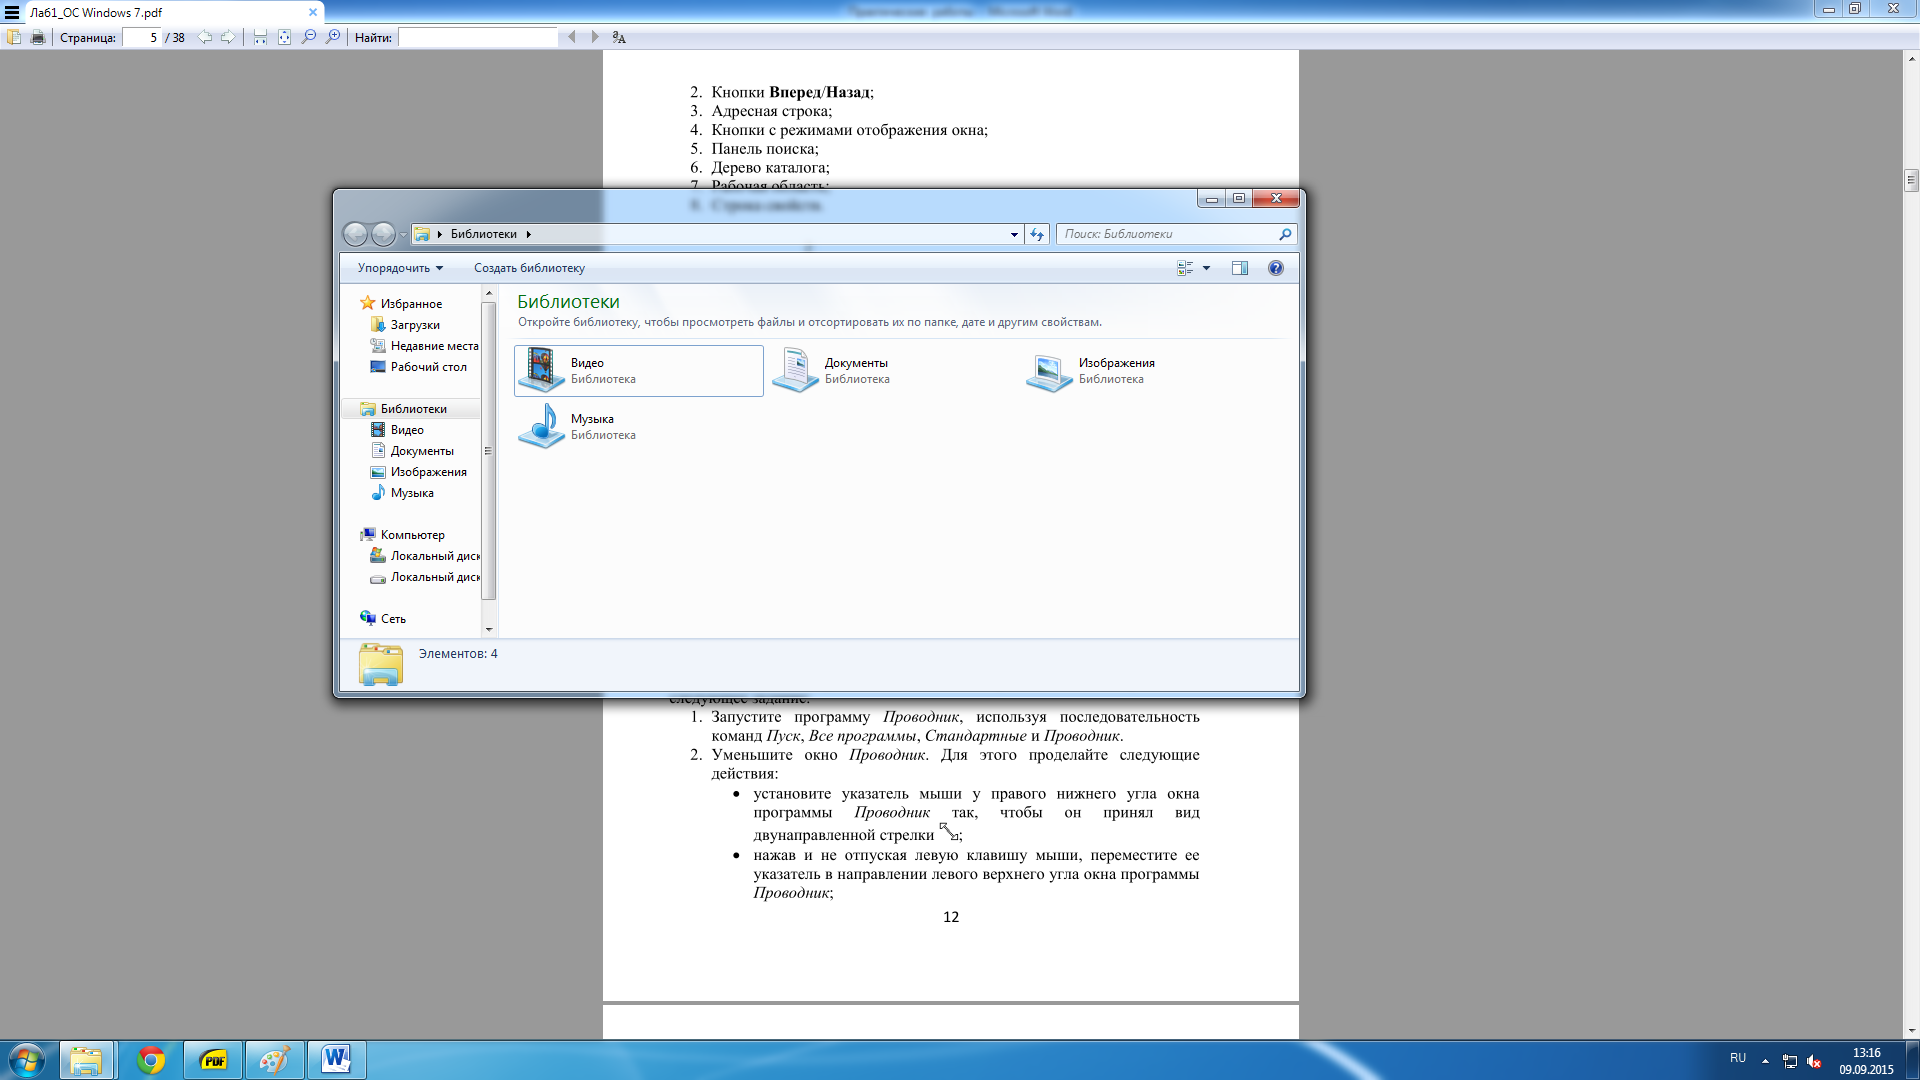The height and width of the screenshot is (1080, 1920).
Task: Select Загрузки in navigation pane
Action: pos(414,324)
